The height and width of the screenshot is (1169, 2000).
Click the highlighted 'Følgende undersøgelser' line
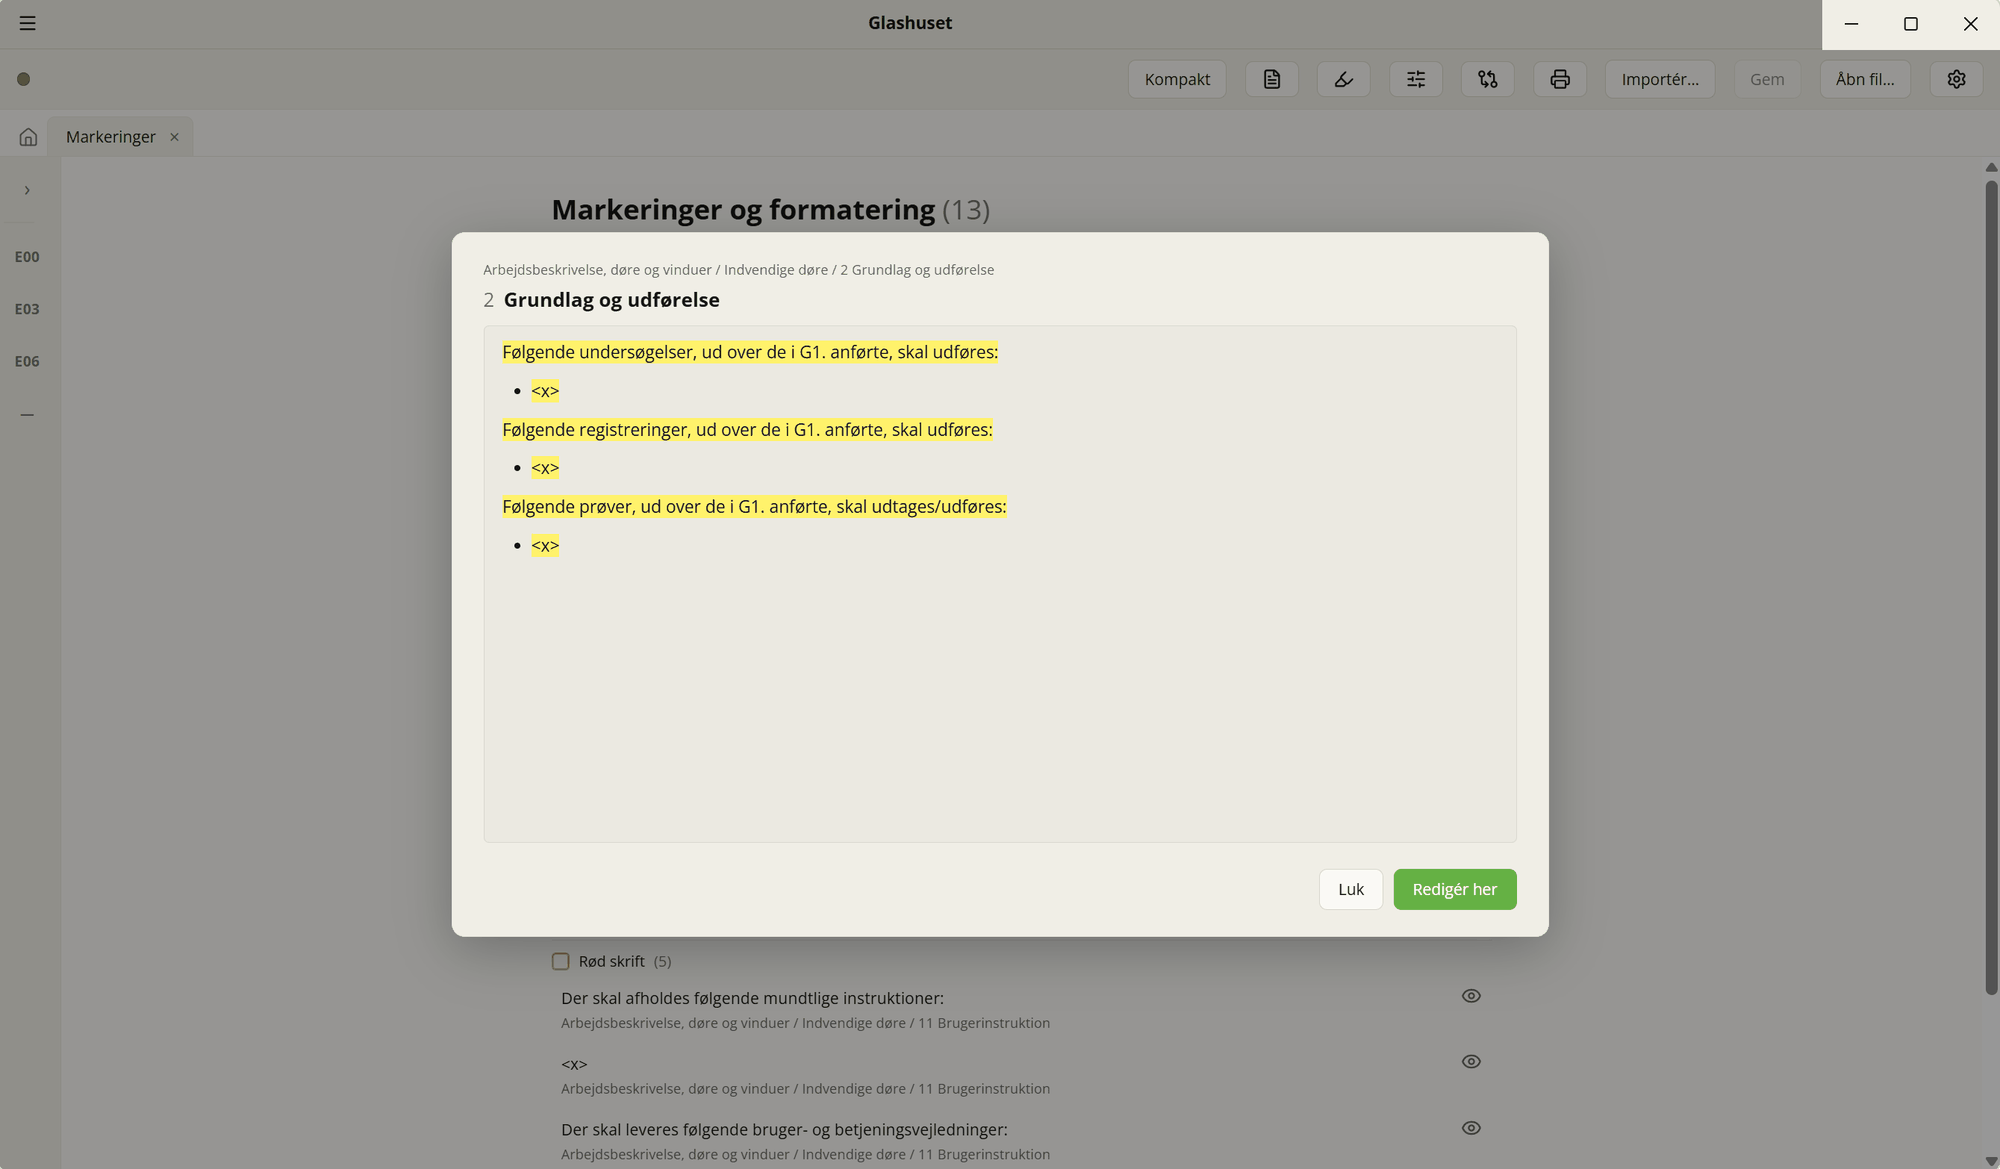(750, 352)
